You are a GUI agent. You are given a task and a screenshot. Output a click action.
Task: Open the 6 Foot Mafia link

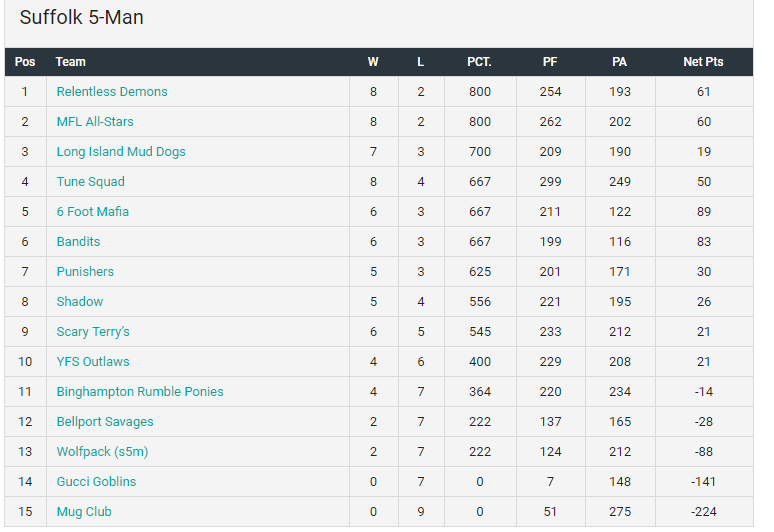pos(92,212)
